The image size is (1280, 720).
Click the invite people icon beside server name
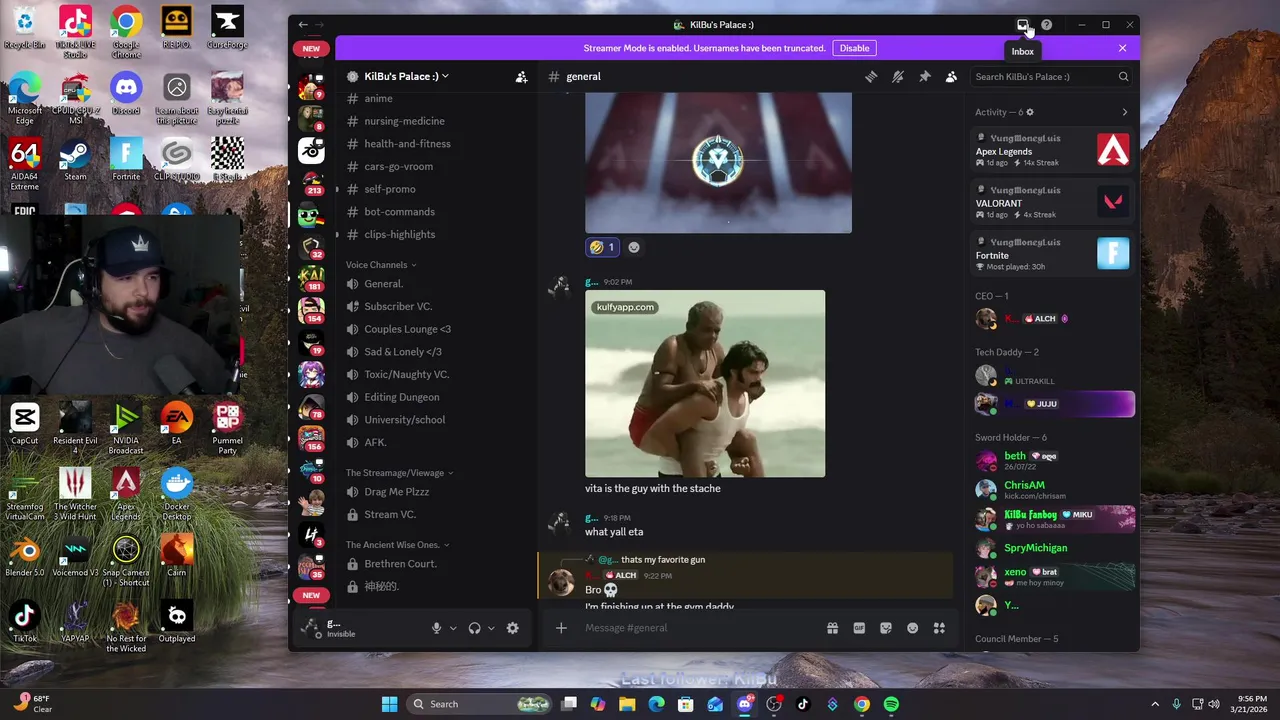[521, 77]
